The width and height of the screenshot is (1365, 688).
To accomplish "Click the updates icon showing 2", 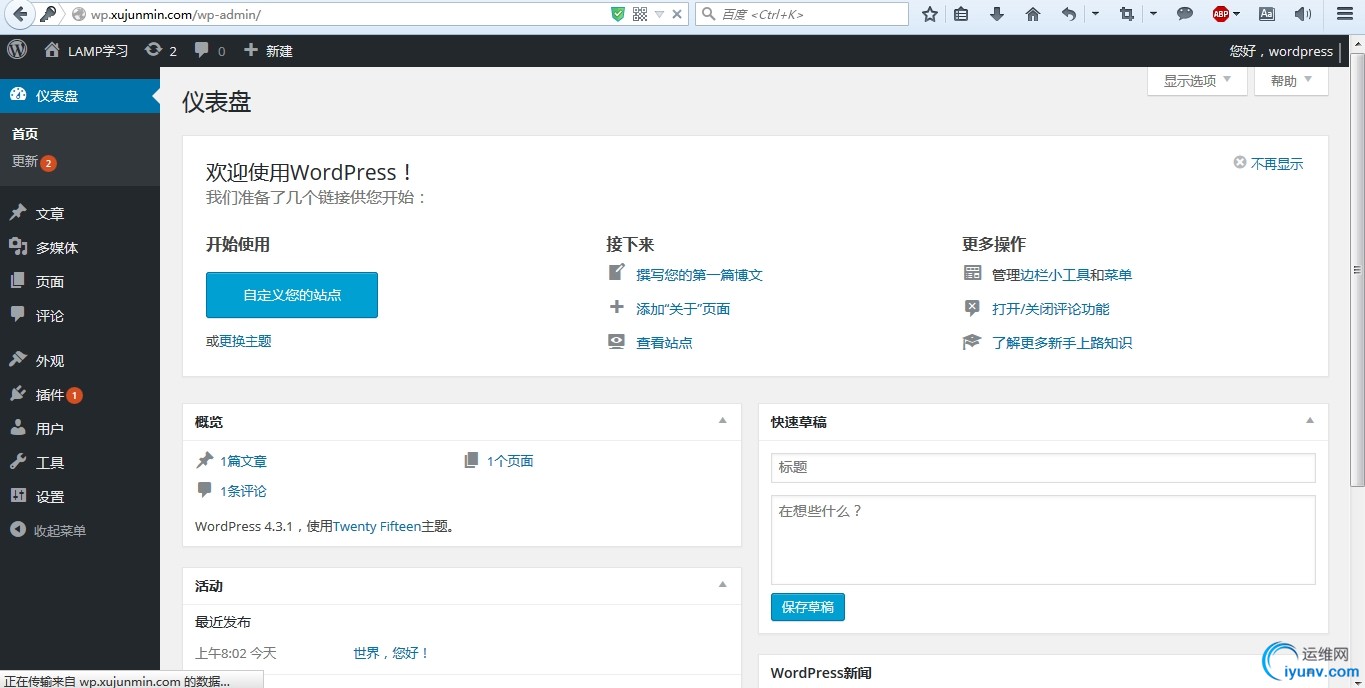I will click(161, 51).
